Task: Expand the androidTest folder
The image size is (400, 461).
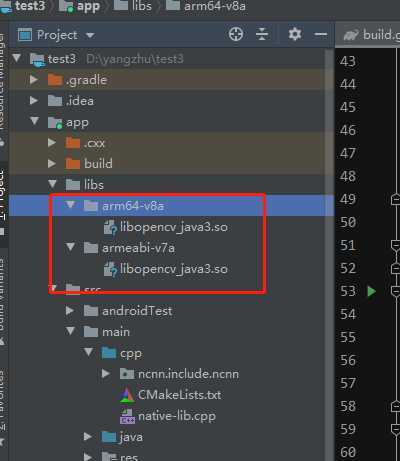Action: tap(70, 310)
